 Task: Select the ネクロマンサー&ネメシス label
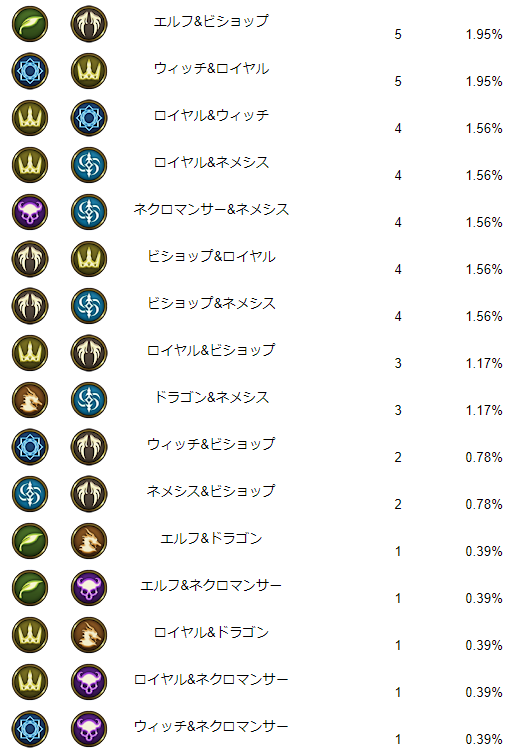tap(211, 209)
